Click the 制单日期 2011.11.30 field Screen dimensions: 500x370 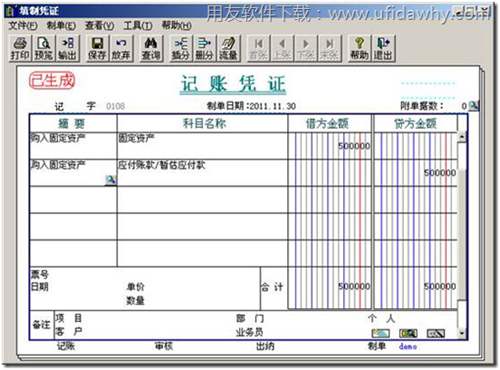click(251, 106)
